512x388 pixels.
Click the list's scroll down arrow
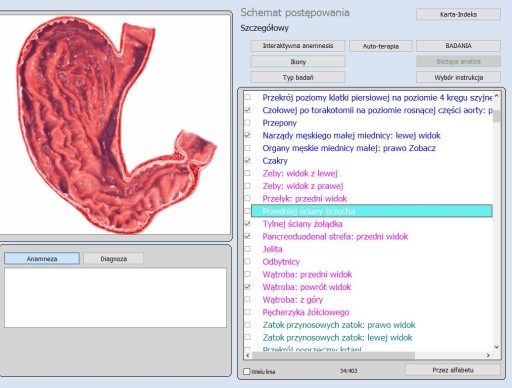pos(497,347)
